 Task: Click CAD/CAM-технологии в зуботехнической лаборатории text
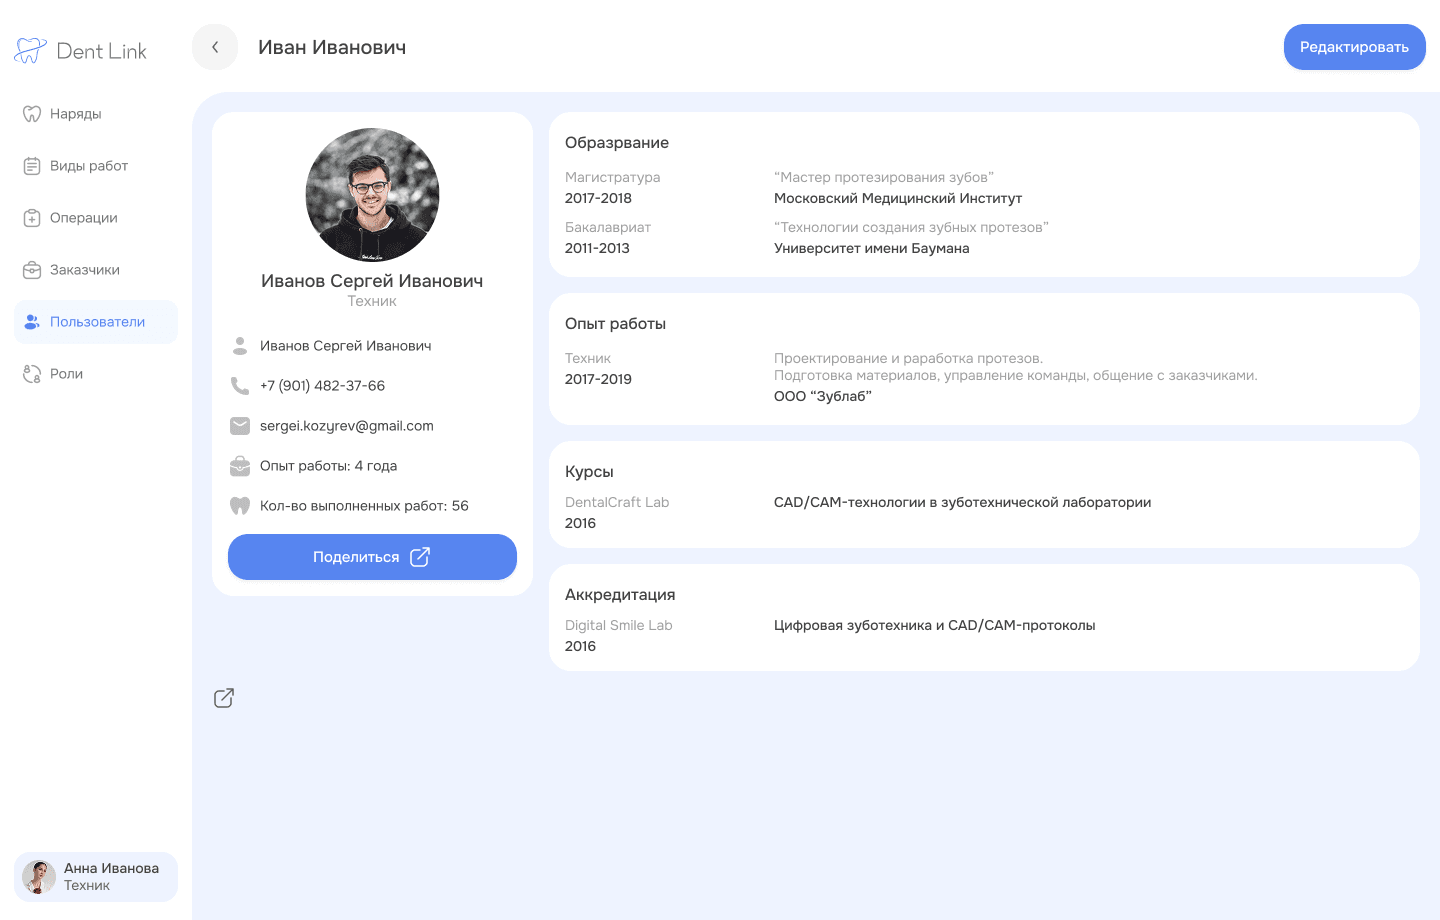pos(962,502)
